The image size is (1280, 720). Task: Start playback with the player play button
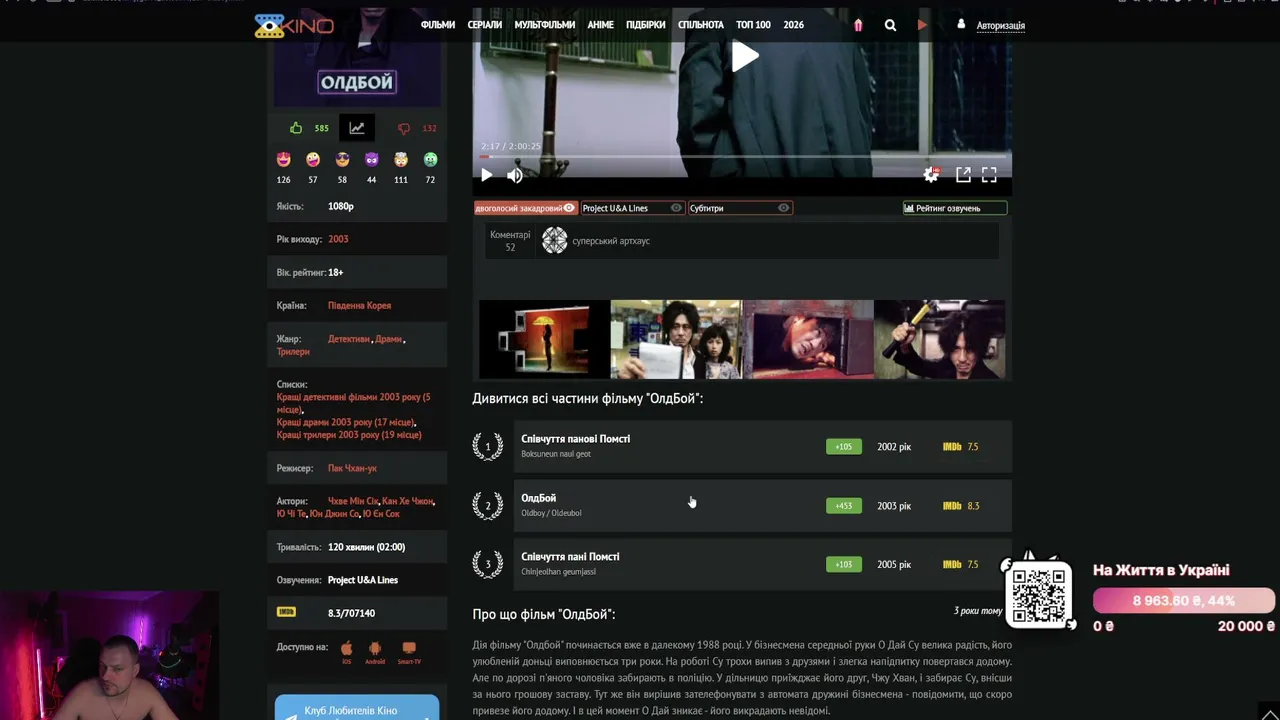pyautogui.click(x=486, y=175)
